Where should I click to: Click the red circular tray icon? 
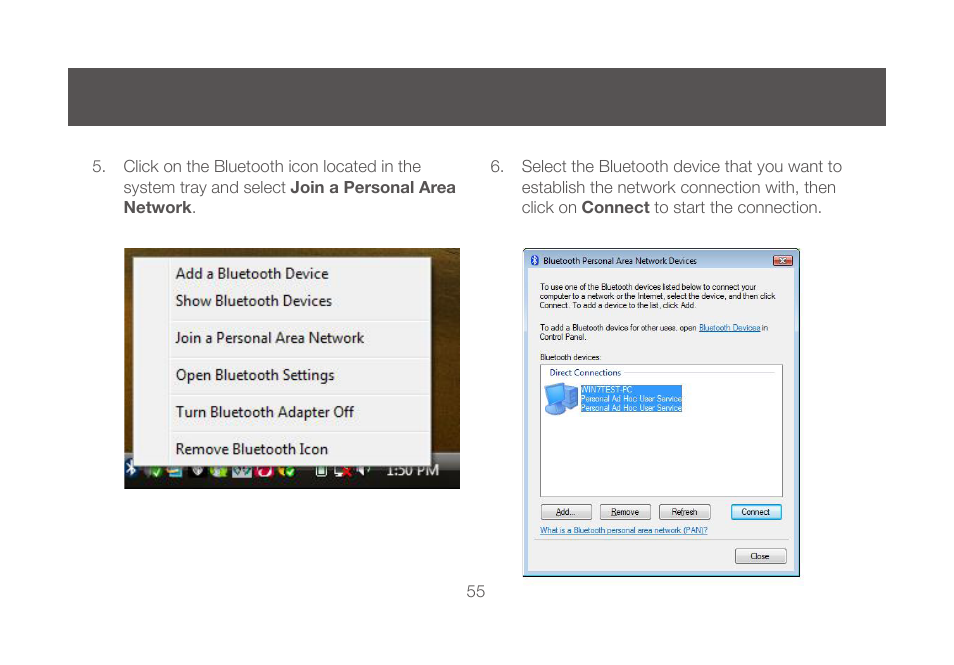[x=265, y=471]
